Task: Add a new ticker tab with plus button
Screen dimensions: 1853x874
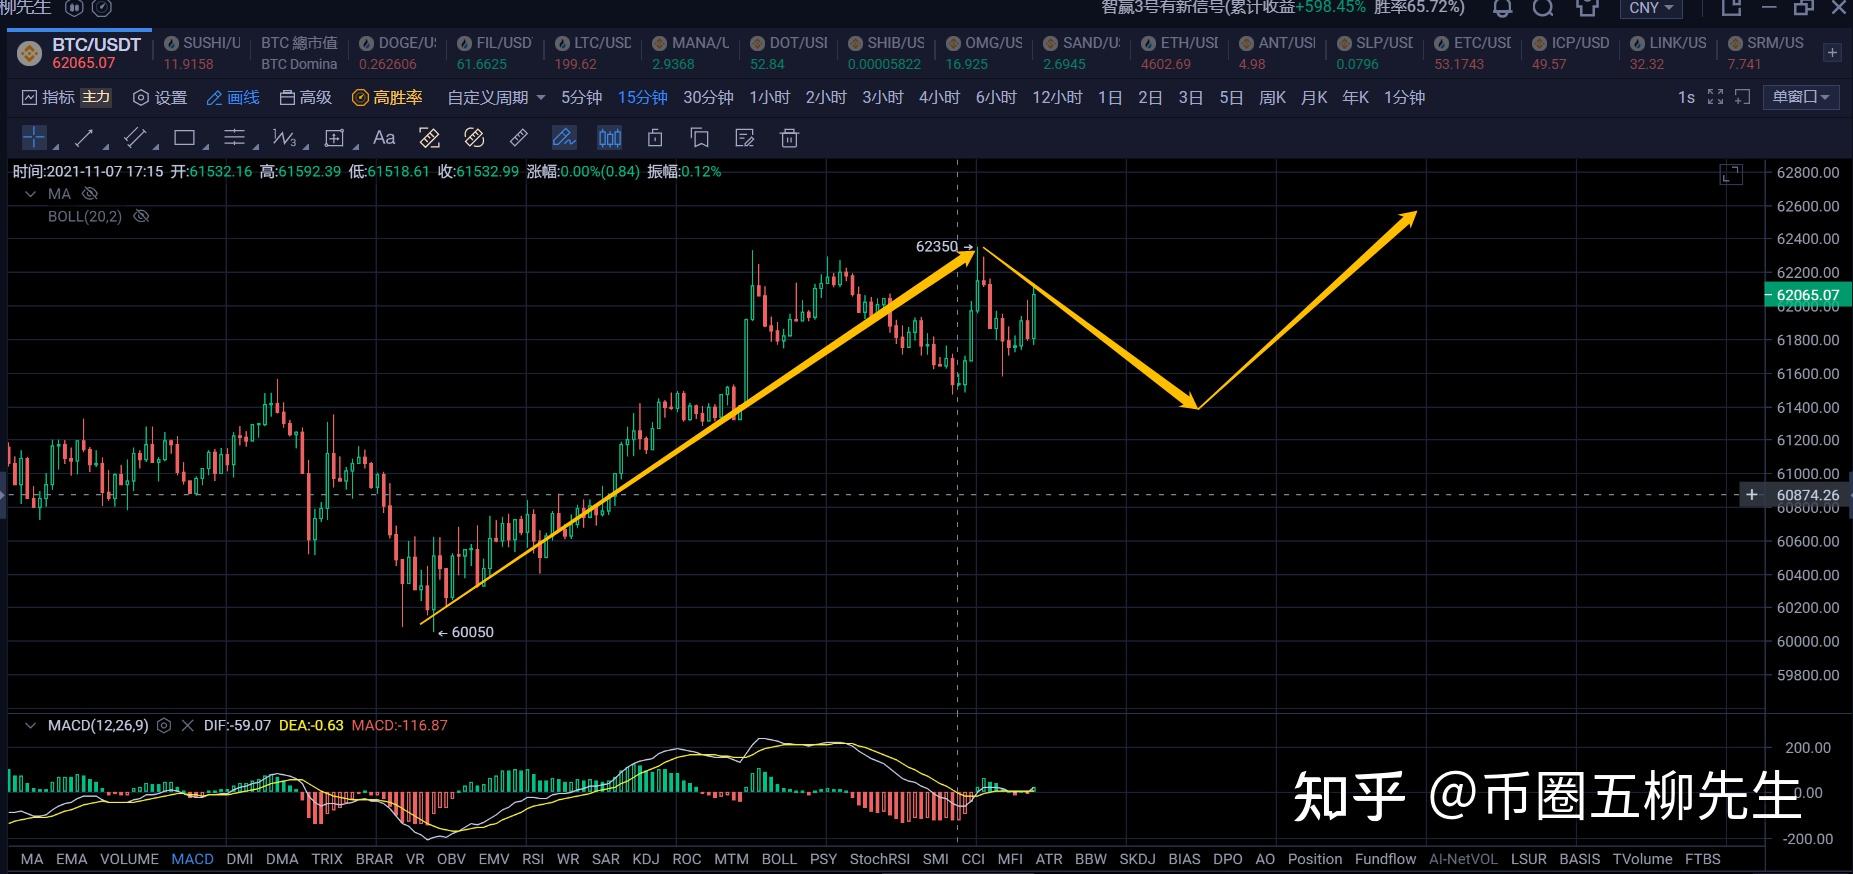Action: coord(1832,53)
